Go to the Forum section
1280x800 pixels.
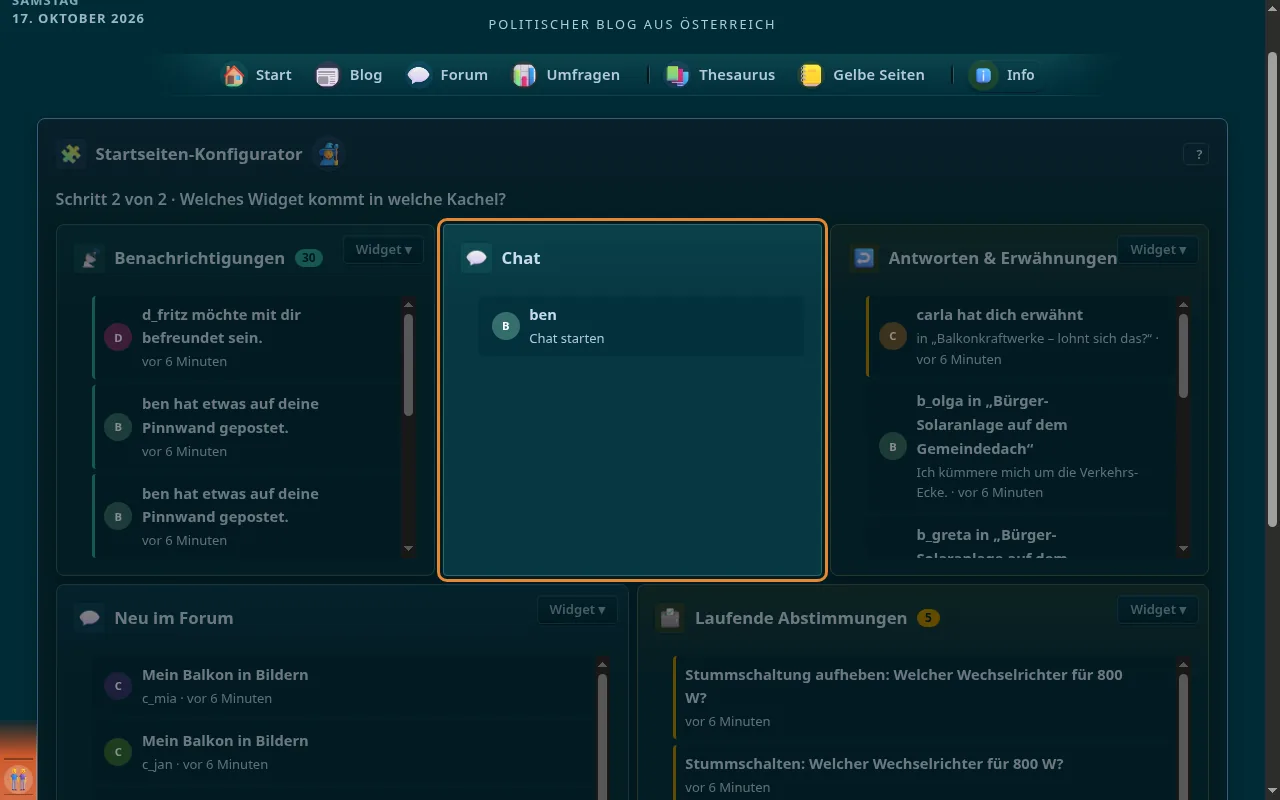[x=447, y=75]
